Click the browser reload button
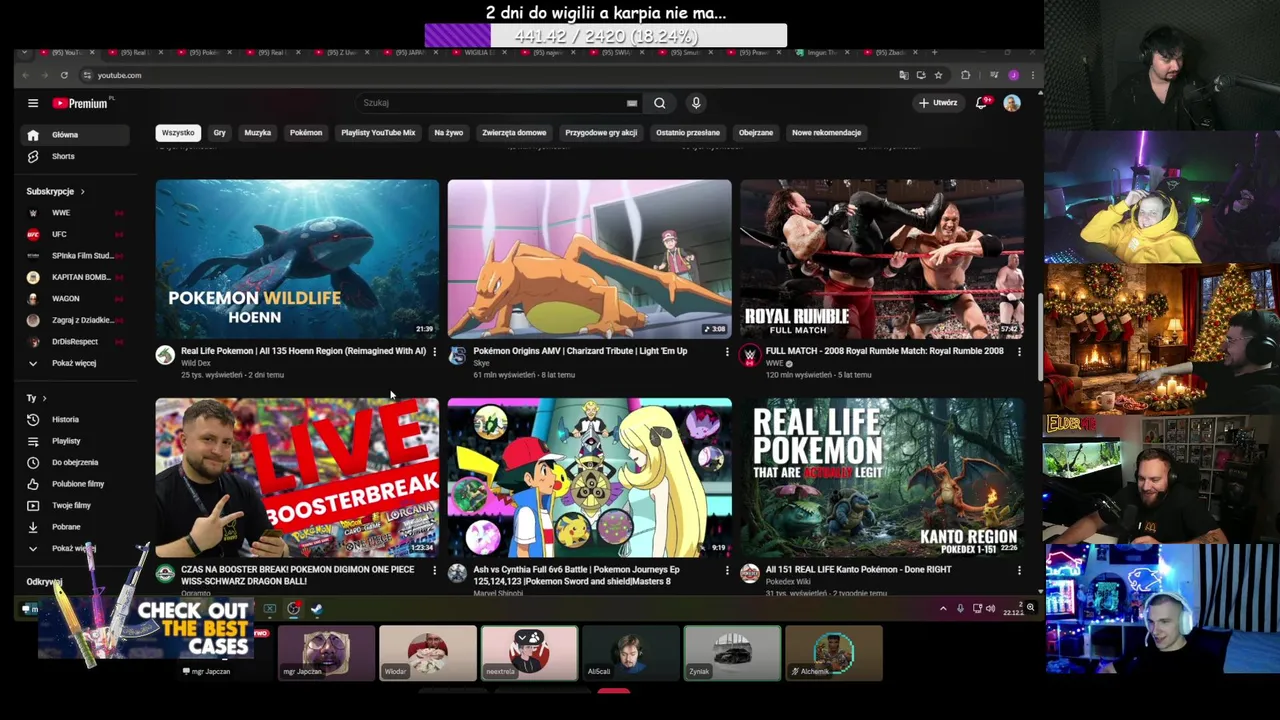This screenshot has width=1280, height=720. 64,75
